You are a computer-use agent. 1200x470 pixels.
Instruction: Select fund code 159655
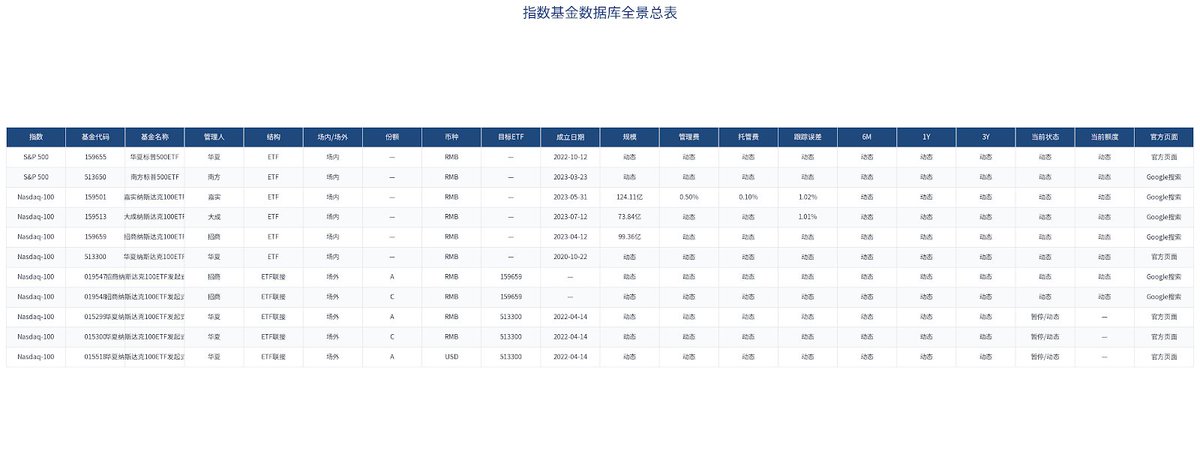pyautogui.click(x=96, y=157)
